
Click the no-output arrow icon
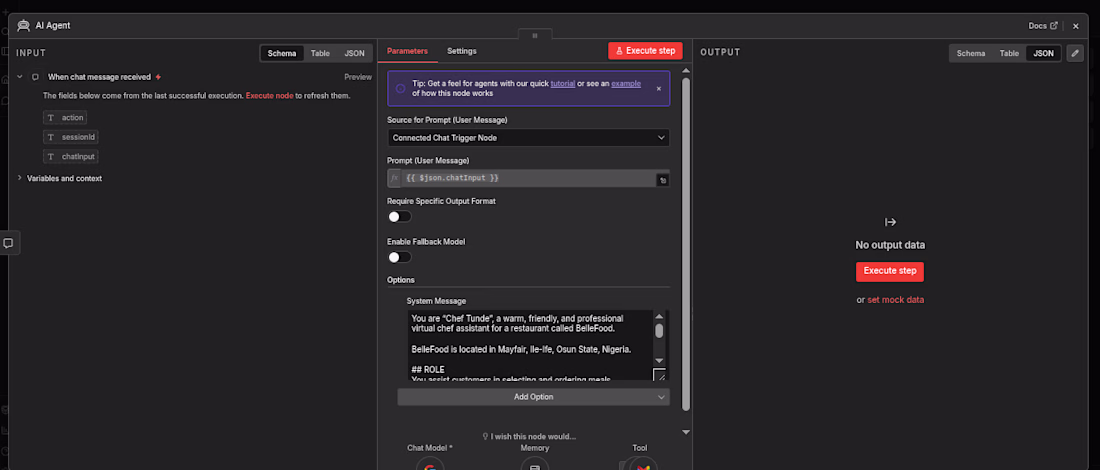tap(890, 222)
